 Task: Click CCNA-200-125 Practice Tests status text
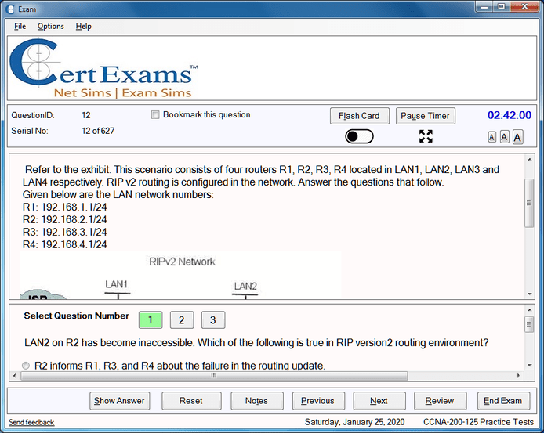[x=478, y=422]
